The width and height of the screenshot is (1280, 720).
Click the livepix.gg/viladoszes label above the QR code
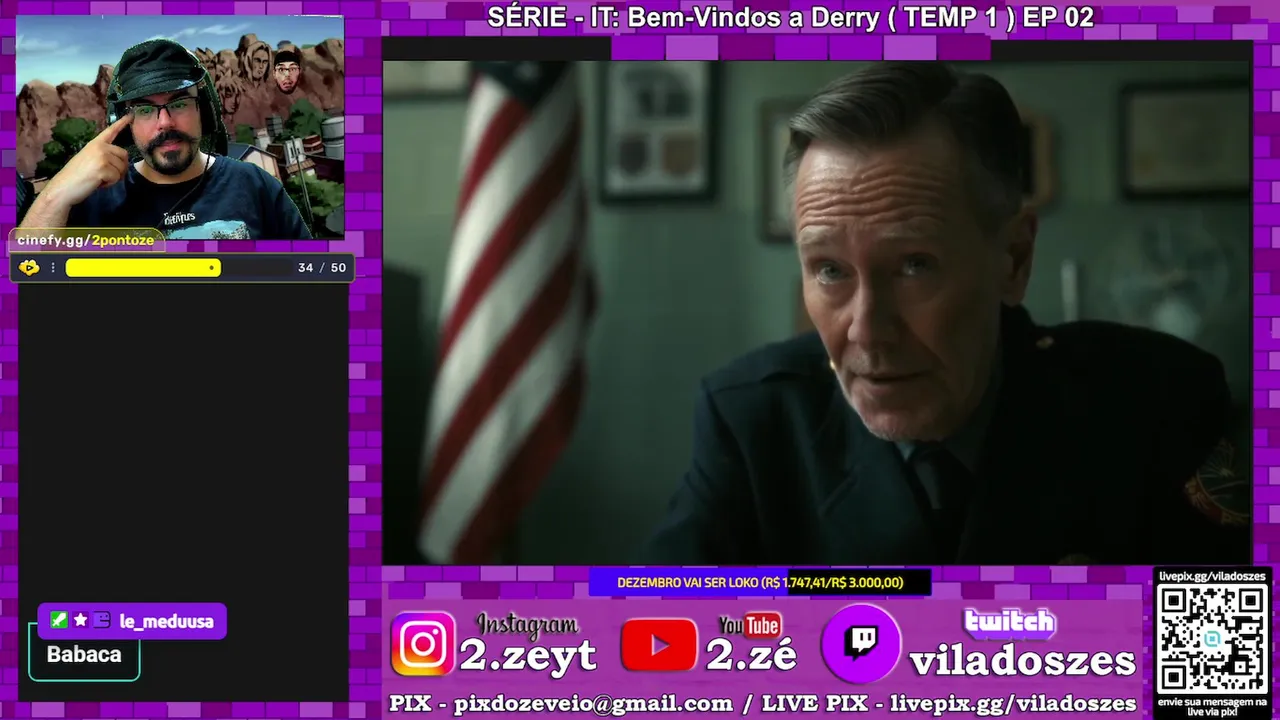pyautogui.click(x=1212, y=576)
